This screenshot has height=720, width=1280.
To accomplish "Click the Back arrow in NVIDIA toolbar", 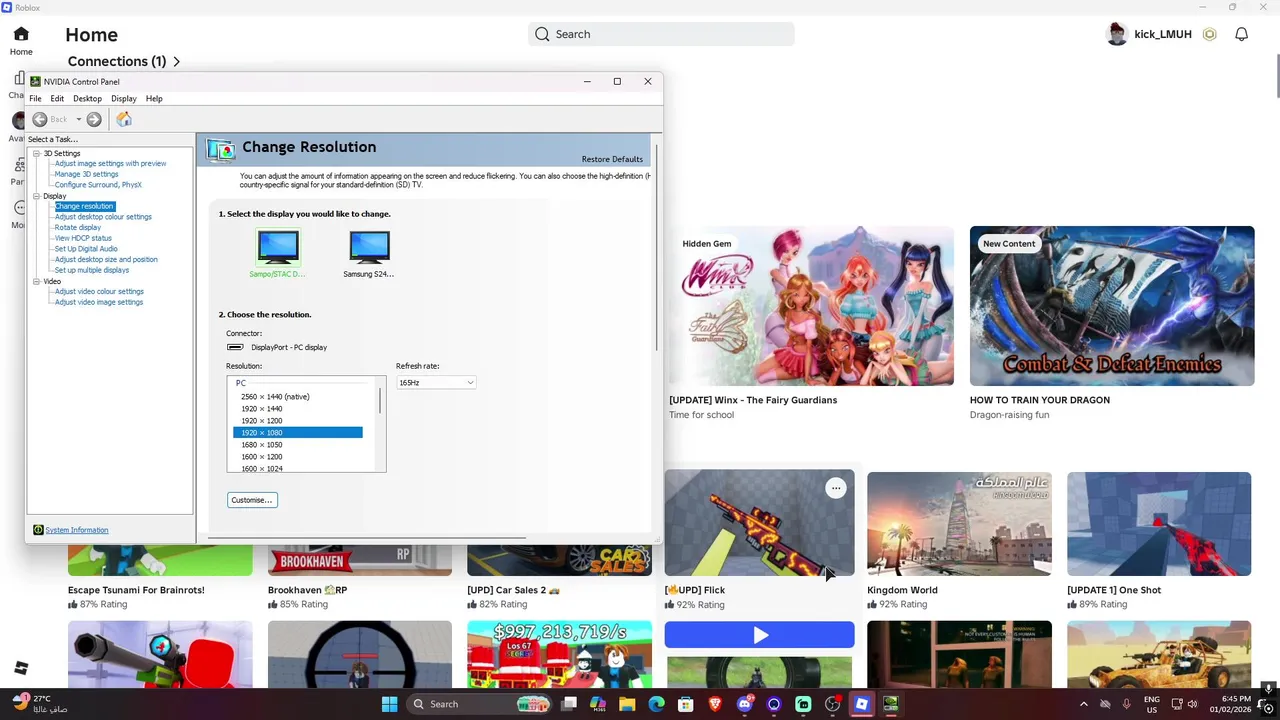I will (40, 119).
